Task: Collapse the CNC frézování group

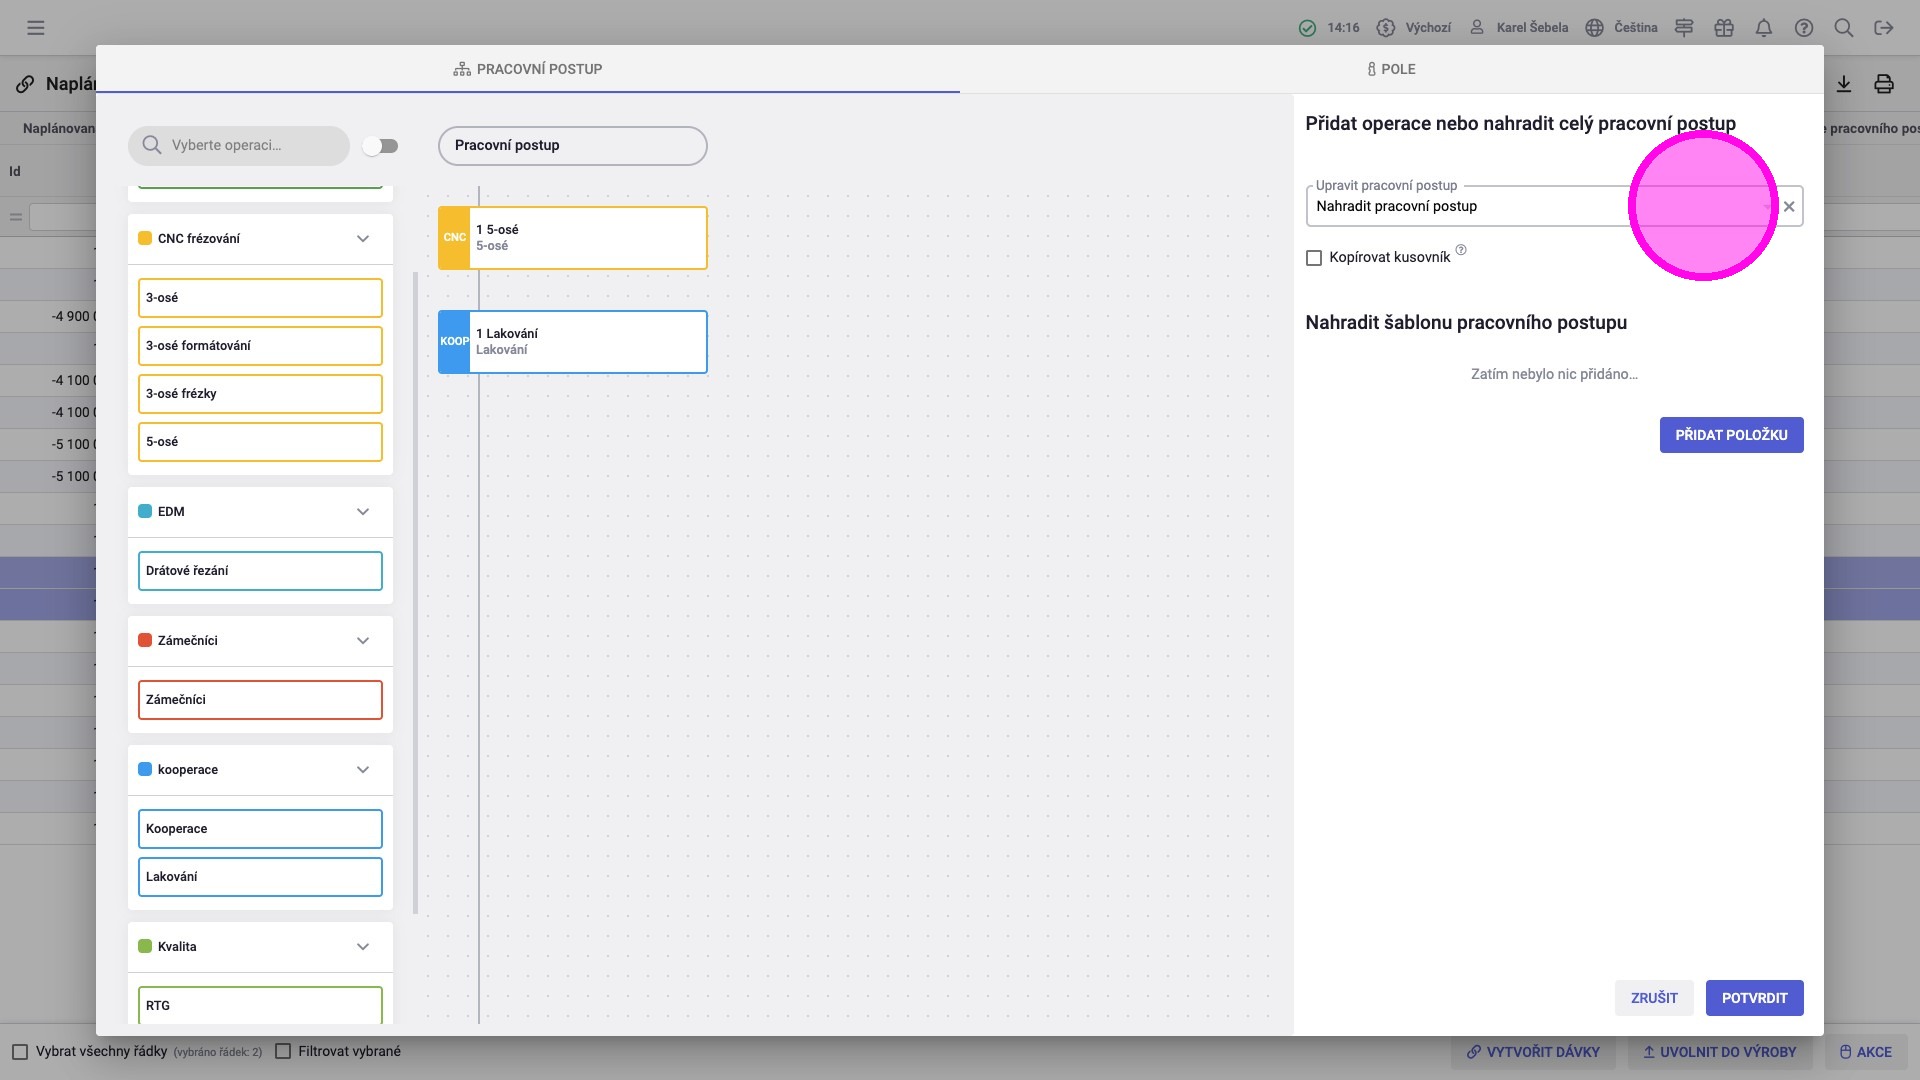Action: [x=363, y=239]
